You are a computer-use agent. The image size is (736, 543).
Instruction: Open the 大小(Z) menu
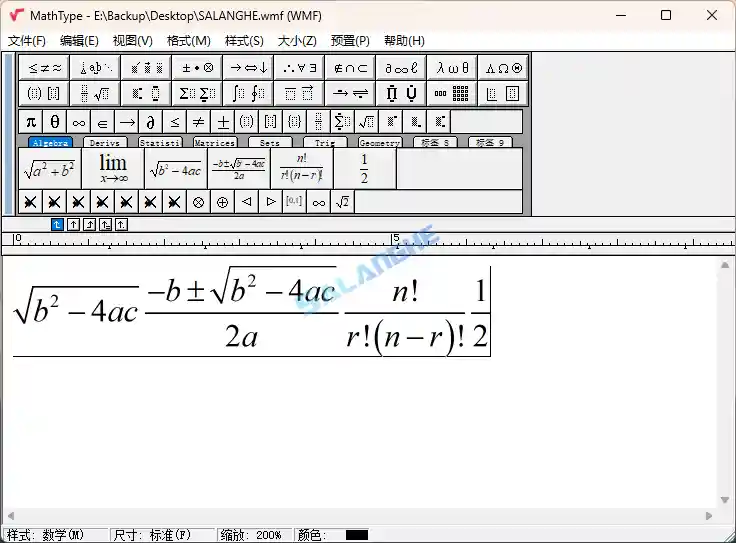pos(297,41)
